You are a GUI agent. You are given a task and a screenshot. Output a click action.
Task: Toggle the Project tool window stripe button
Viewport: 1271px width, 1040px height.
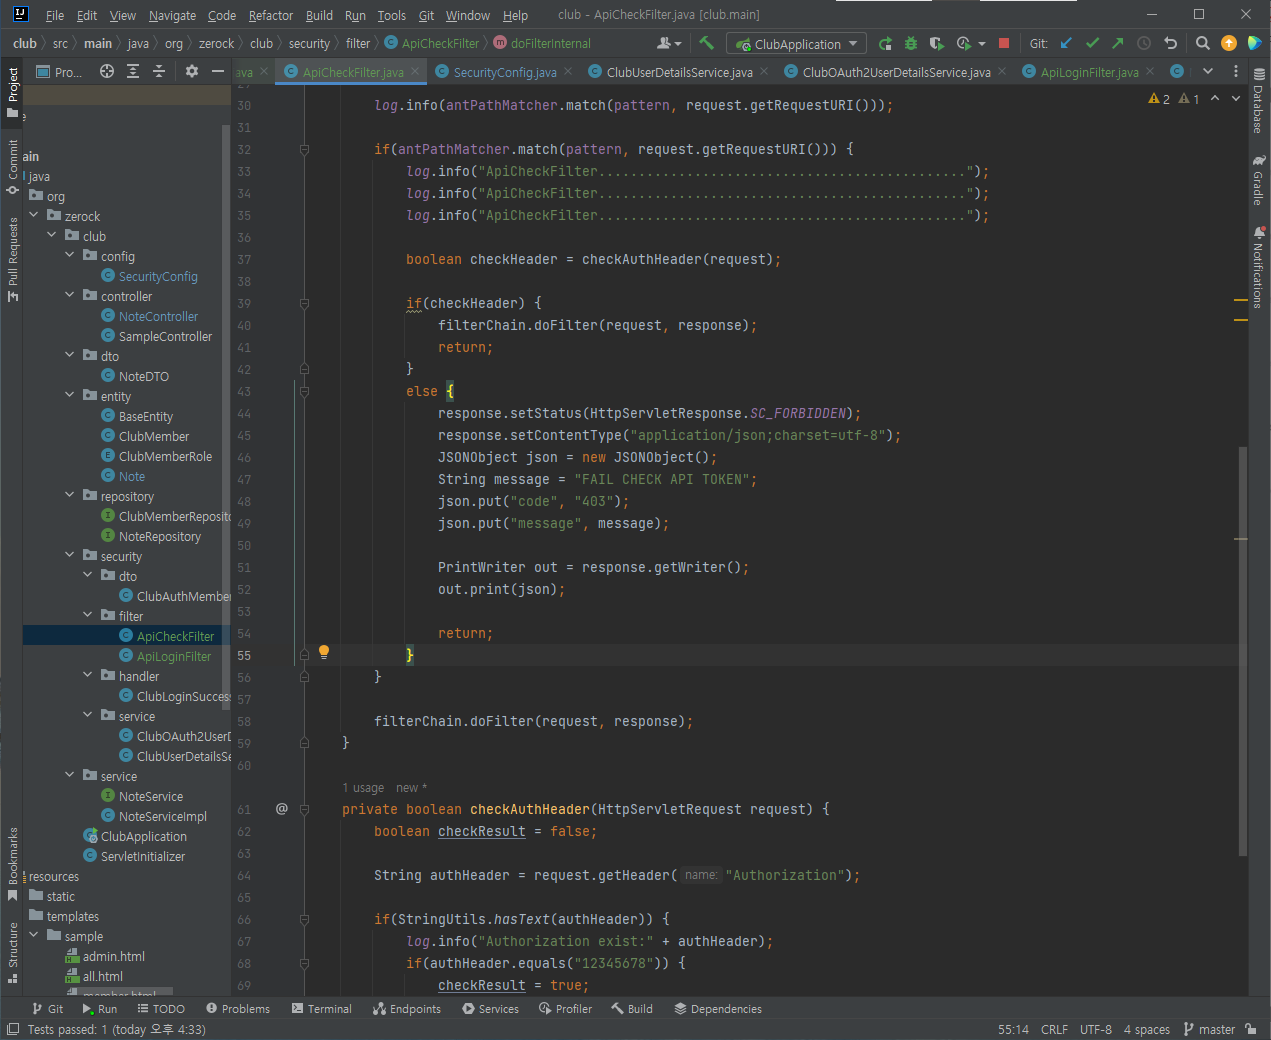12,93
